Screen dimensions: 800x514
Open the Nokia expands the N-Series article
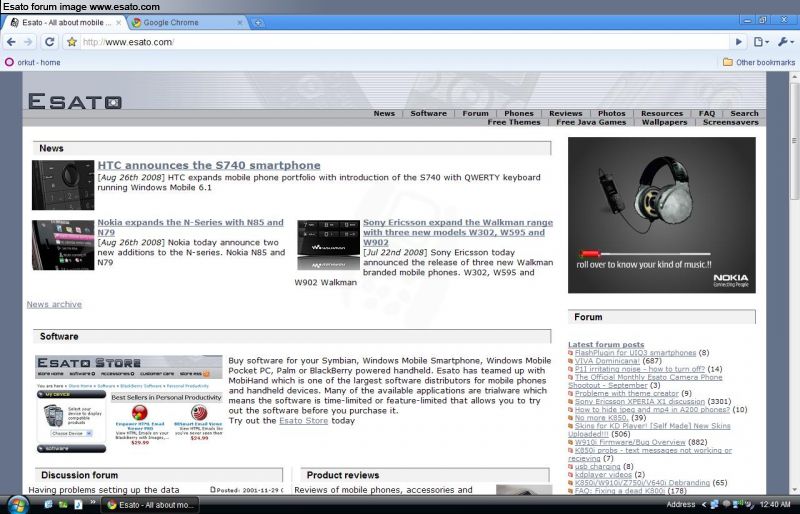pyautogui.click(x=190, y=227)
